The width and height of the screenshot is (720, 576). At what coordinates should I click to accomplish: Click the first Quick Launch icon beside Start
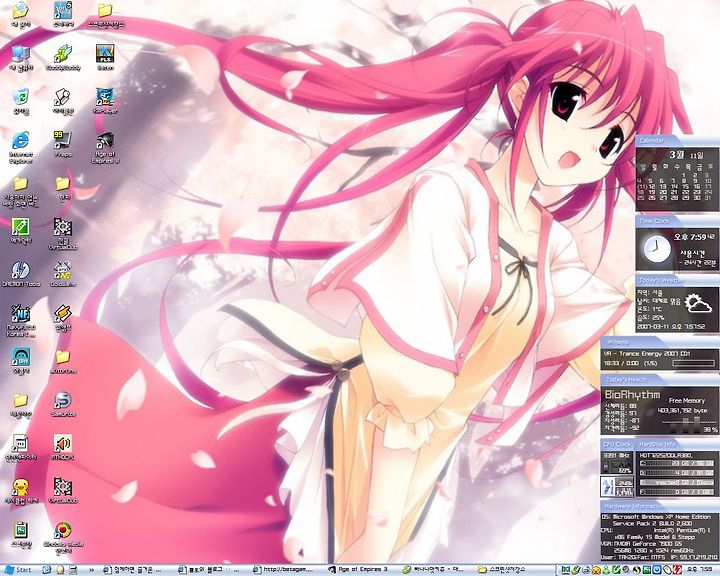point(46,570)
